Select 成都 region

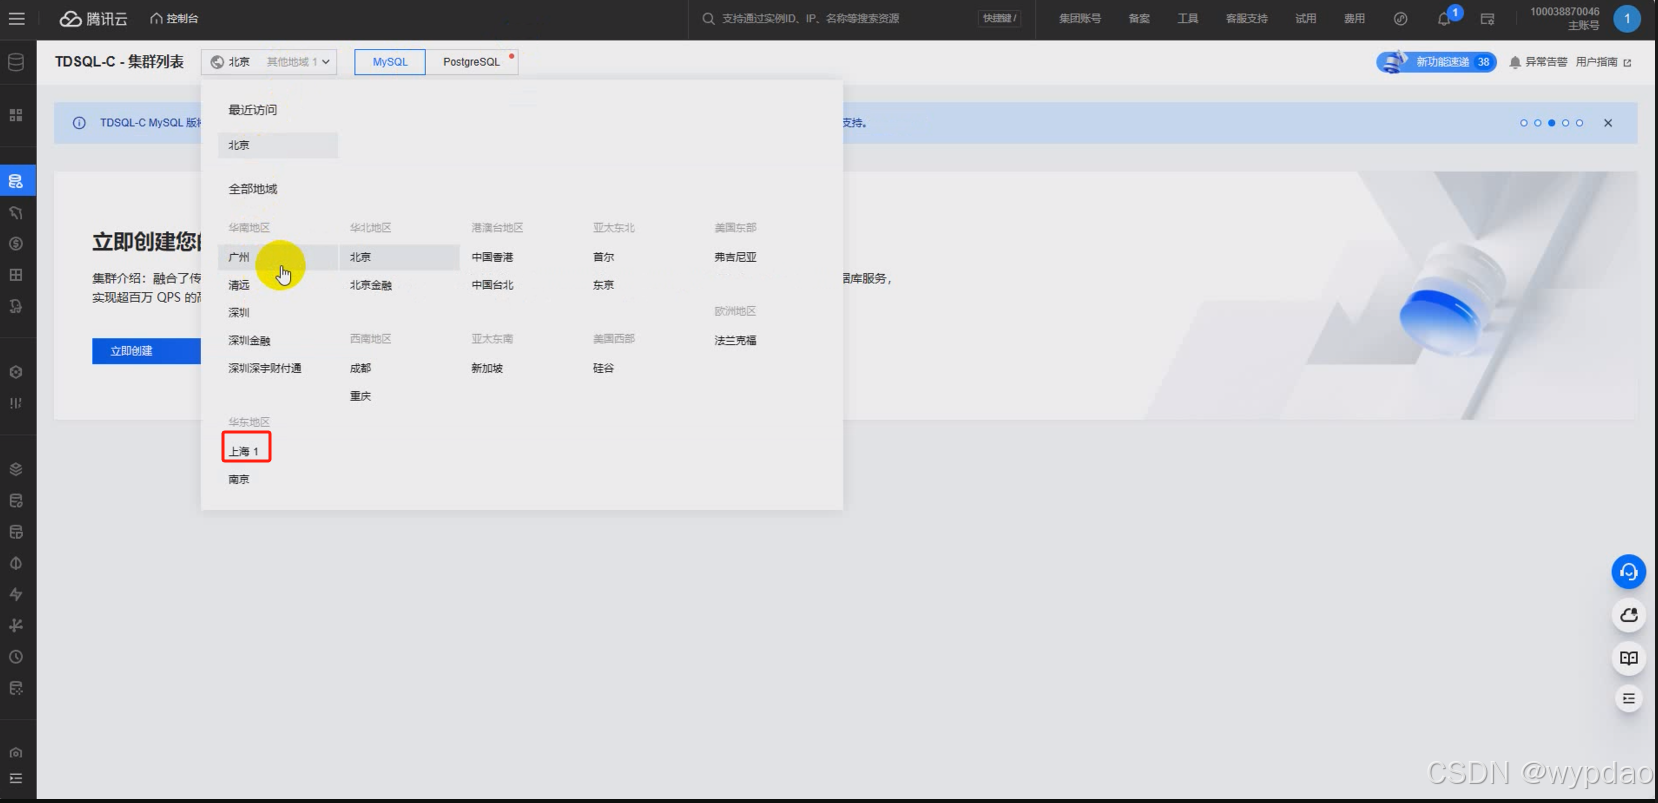pyautogui.click(x=360, y=368)
